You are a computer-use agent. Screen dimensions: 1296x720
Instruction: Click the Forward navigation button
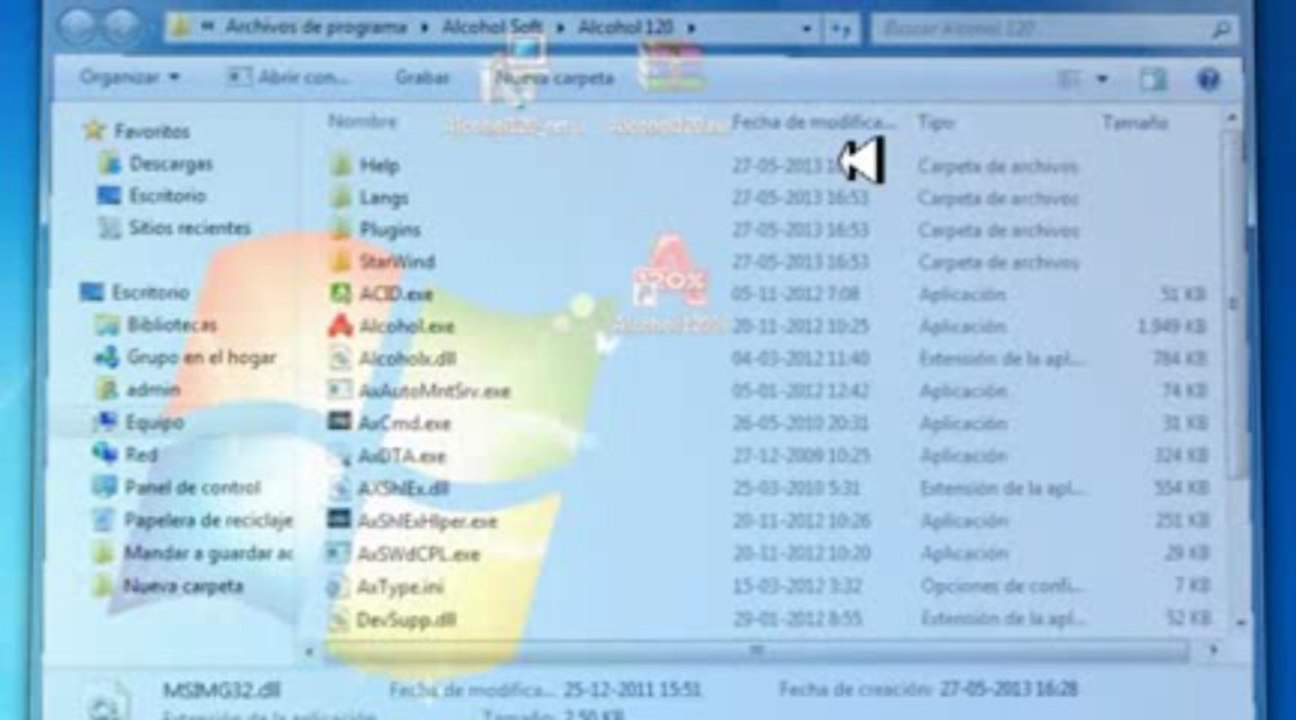123,27
